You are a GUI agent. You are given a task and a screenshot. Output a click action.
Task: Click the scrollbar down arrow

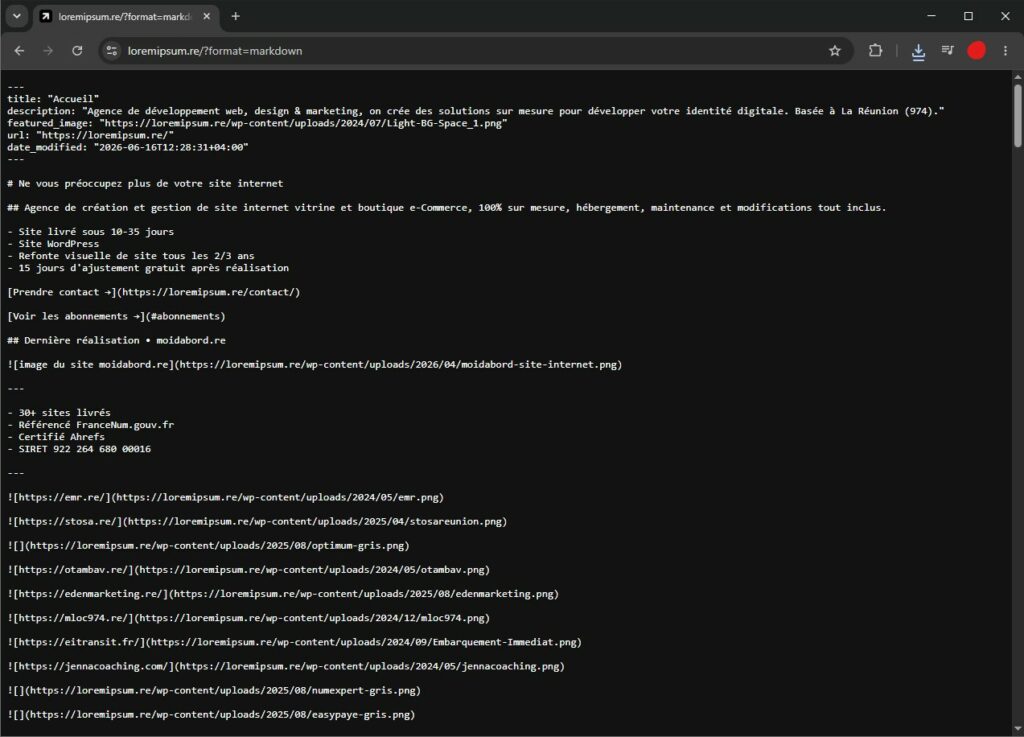pyautogui.click(x=1017, y=729)
